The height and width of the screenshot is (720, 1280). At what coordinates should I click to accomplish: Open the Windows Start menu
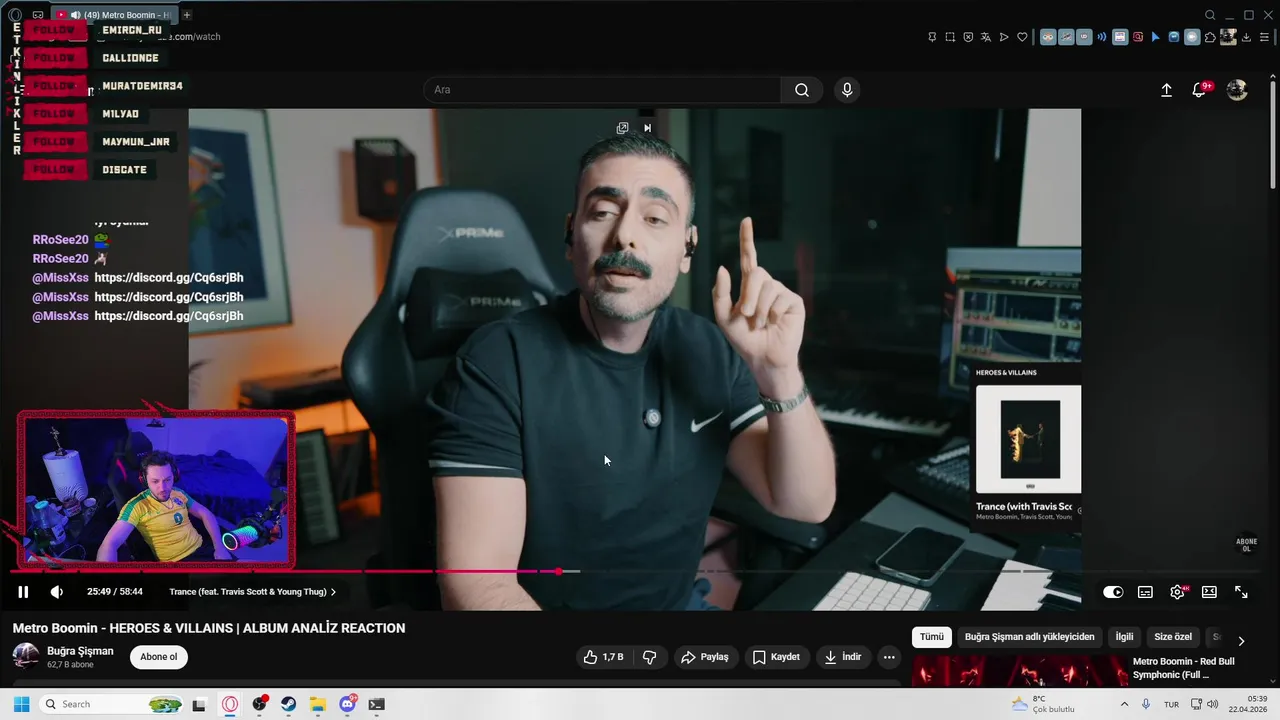21,704
